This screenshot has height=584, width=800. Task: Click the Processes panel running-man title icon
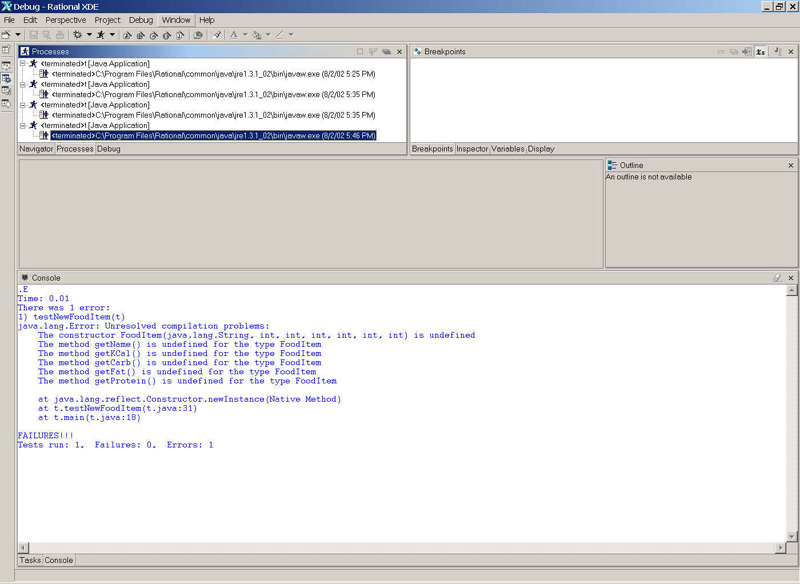(x=24, y=51)
